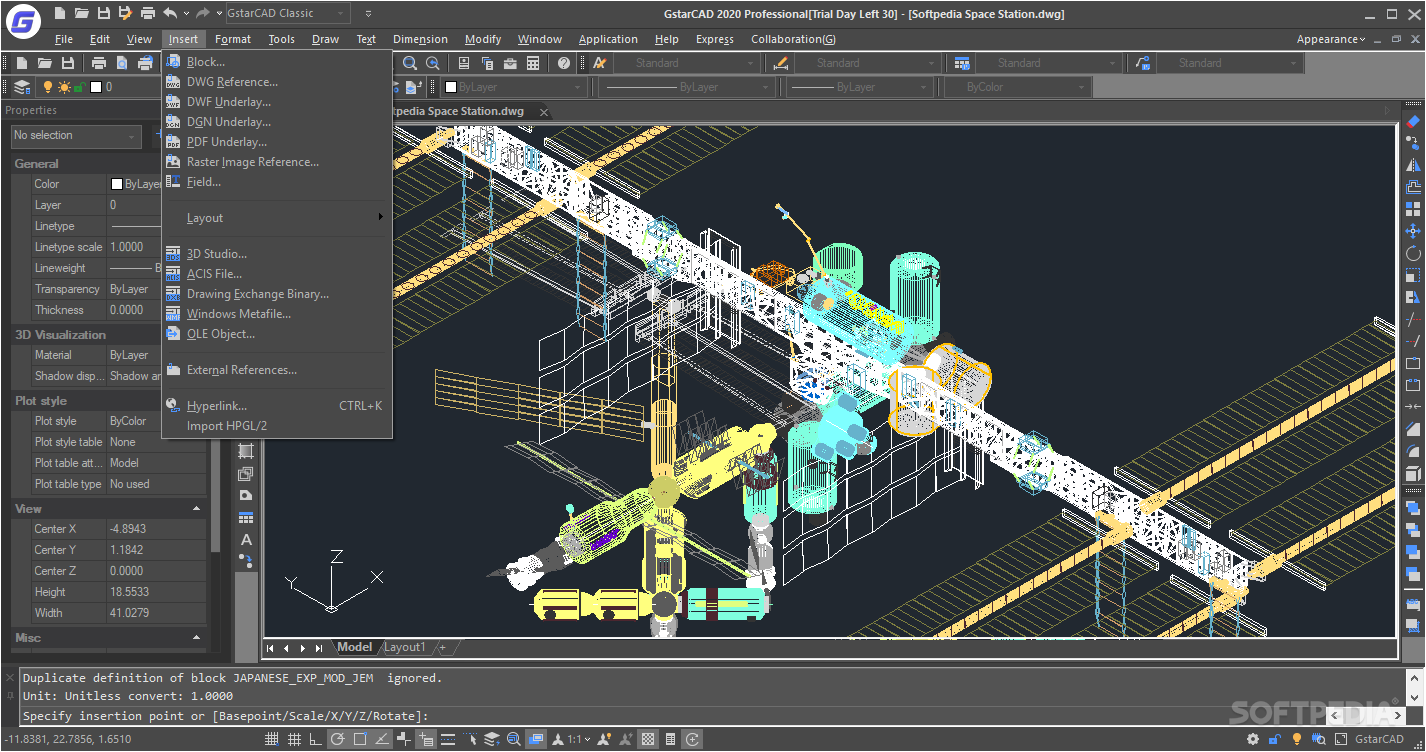Select the Rotate tool in right toolbar

coord(1413,253)
